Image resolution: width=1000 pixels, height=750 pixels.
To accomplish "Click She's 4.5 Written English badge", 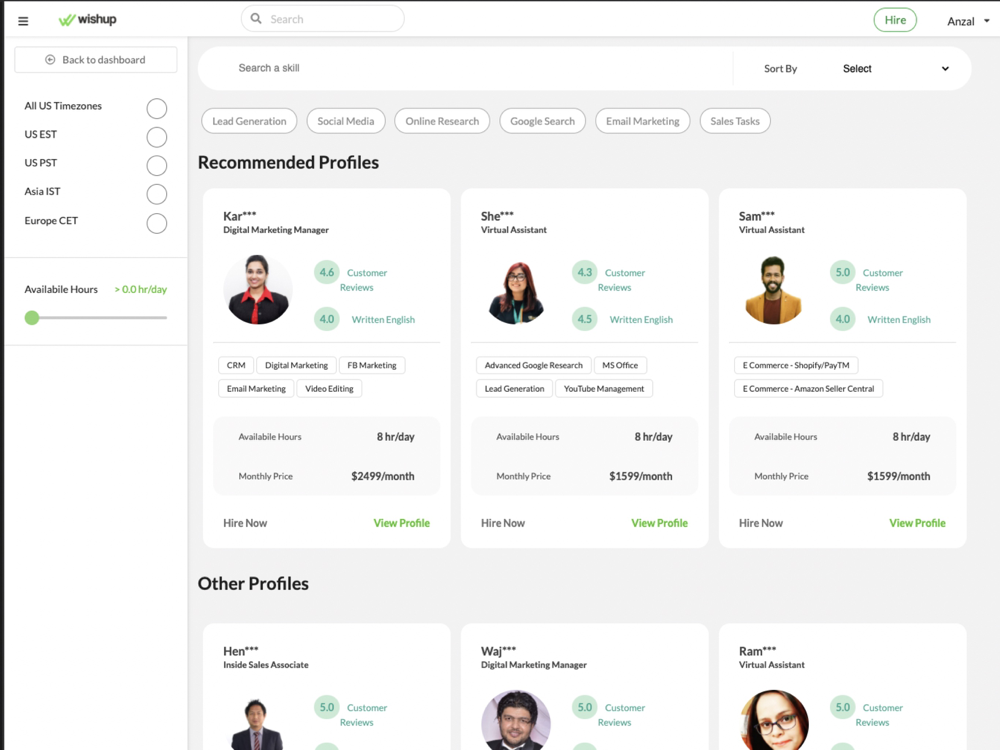I will coord(584,319).
